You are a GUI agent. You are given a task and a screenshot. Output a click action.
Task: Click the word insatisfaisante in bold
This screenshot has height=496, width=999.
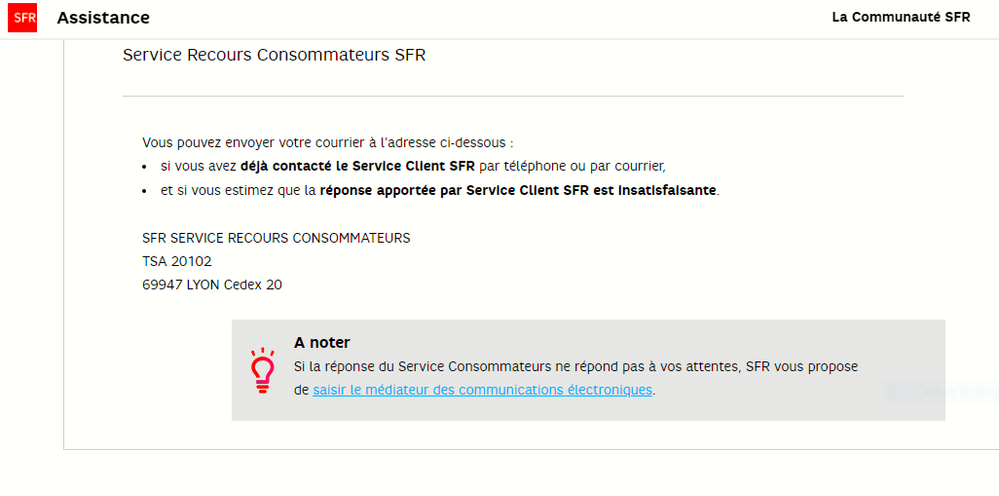tap(668, 189)
